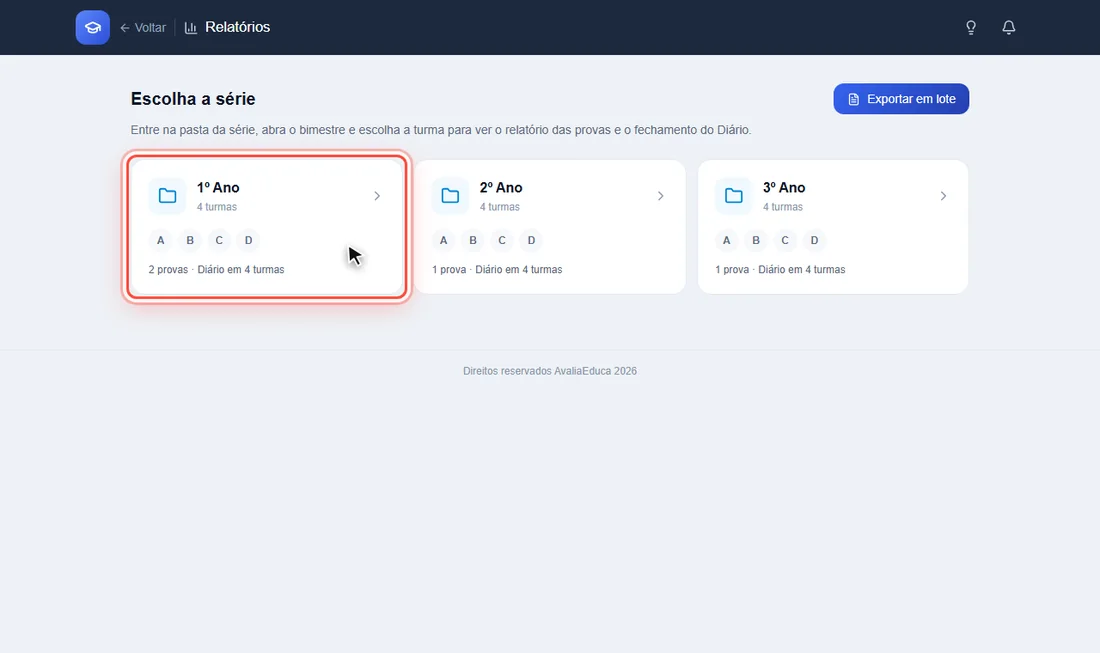Click the document icon in Exportar em lote
The width and height of the screenshot is (1100, 653).
[x=854, y=99]
